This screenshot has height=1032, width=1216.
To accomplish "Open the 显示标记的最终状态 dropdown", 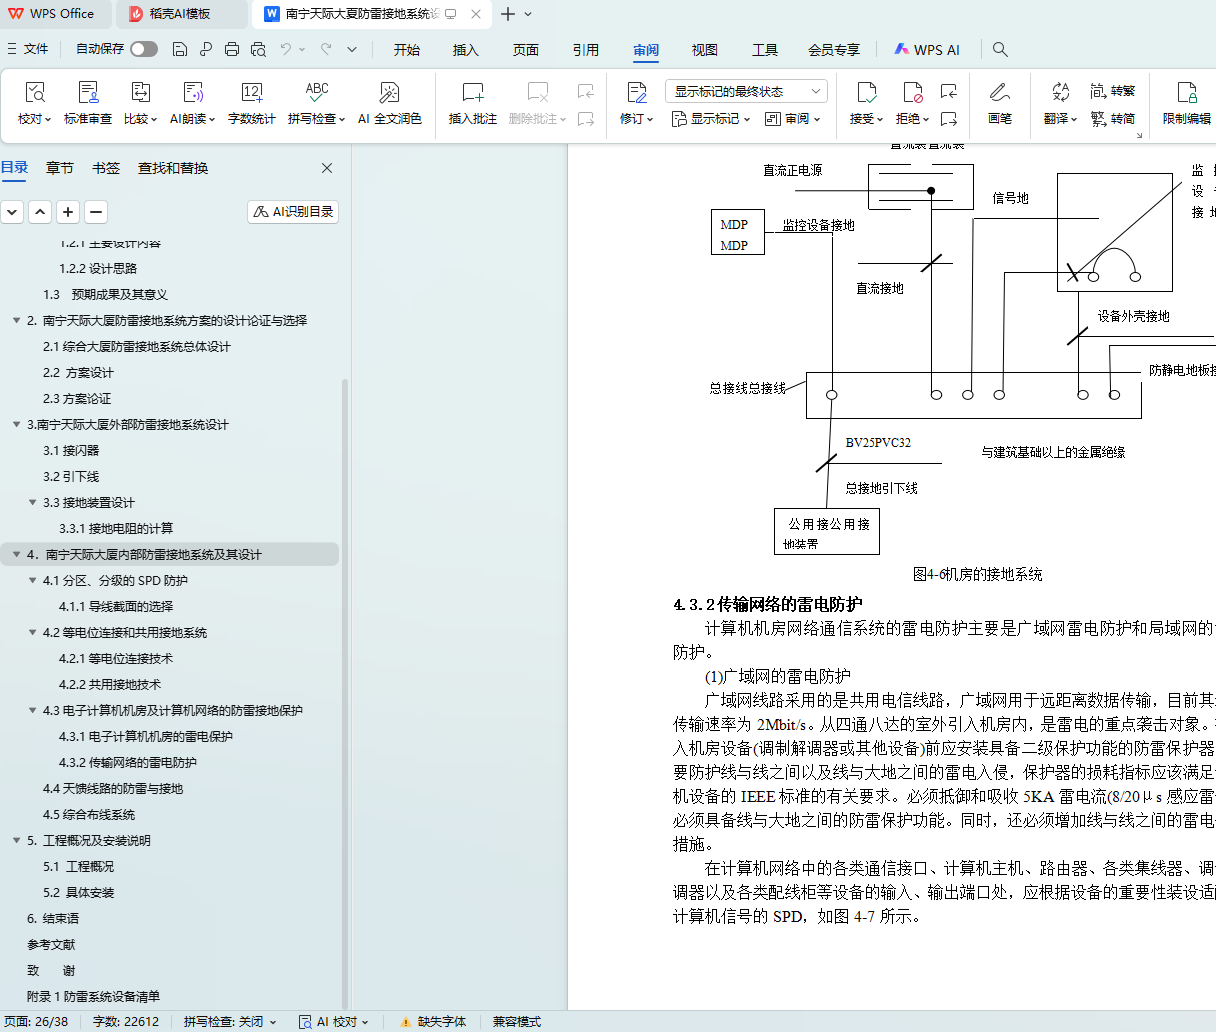I will pos(746,91).
